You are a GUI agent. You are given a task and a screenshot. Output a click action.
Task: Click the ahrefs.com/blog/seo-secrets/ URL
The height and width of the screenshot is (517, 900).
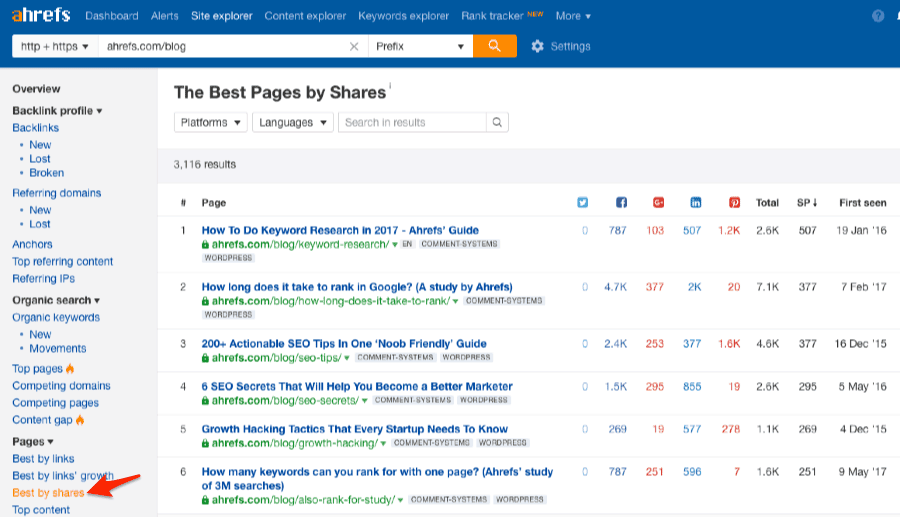point(285,401)
